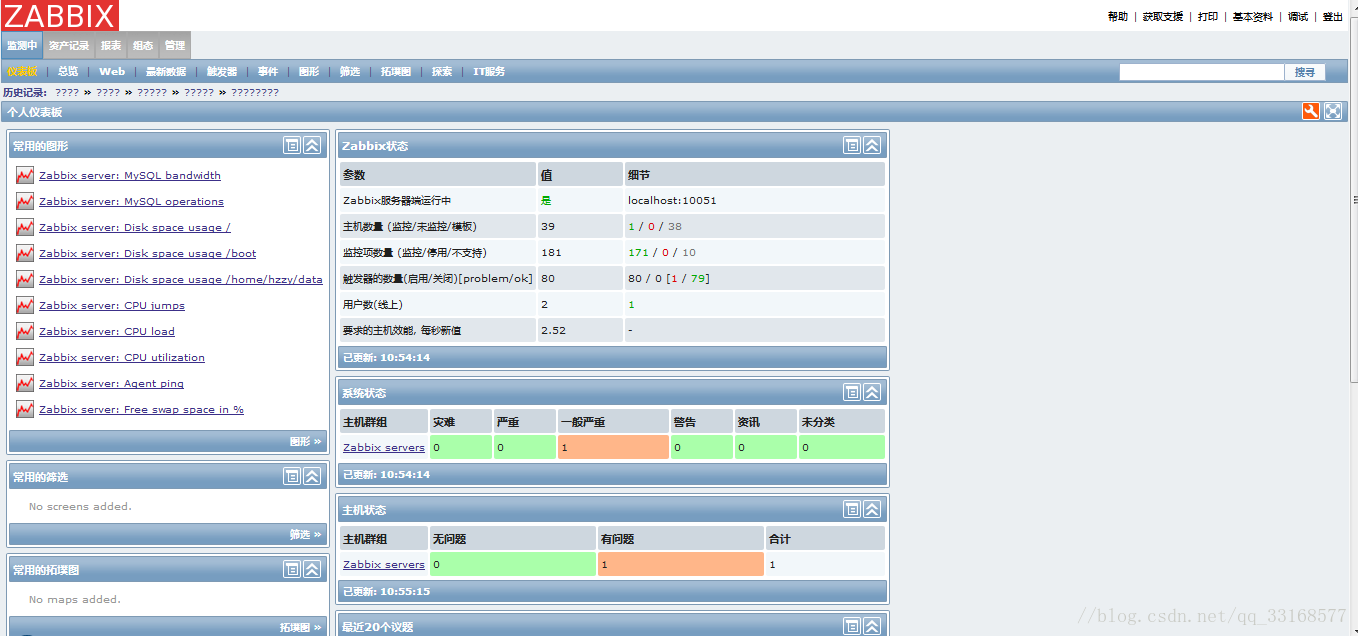This screenshot has width=1358, height=636.
Task: Click 图形 » footer link in graphs widget
Action: click(x=305, y=441)
